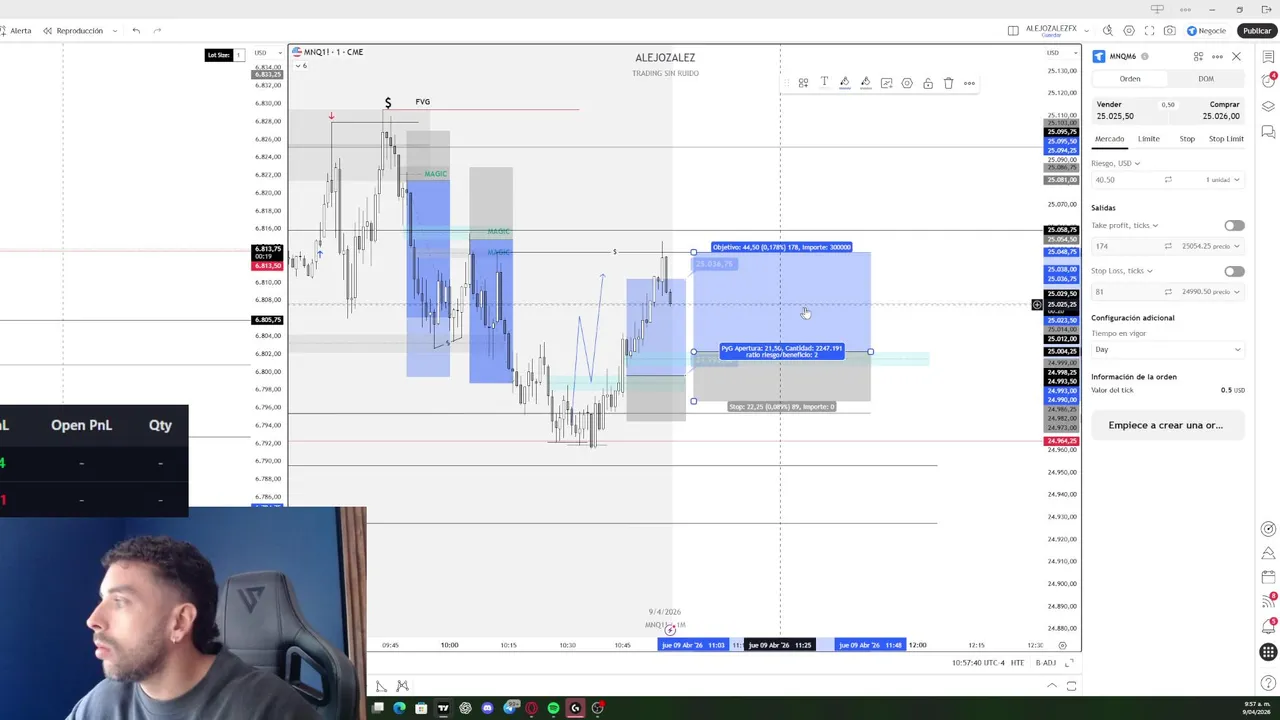Open Spotify from the Windows taskbar

(553, 708)
